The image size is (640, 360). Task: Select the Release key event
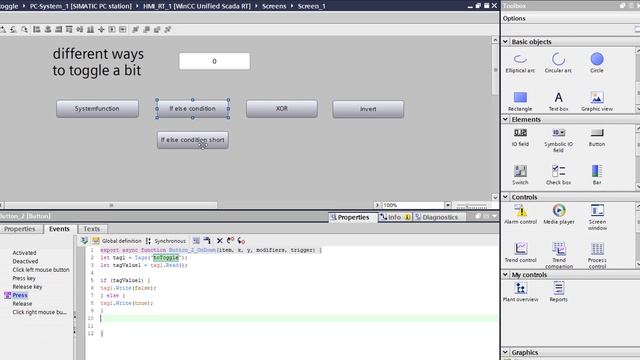coord(27,287)
